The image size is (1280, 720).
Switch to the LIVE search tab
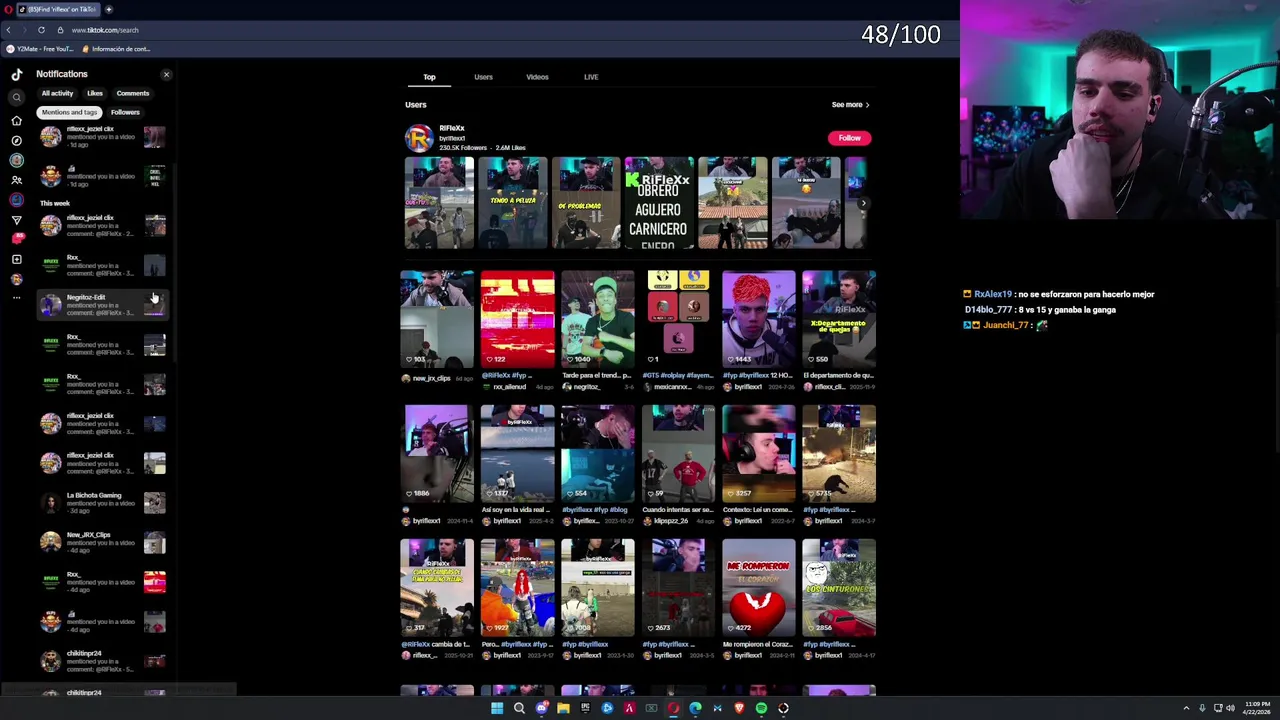coord(591,77)
